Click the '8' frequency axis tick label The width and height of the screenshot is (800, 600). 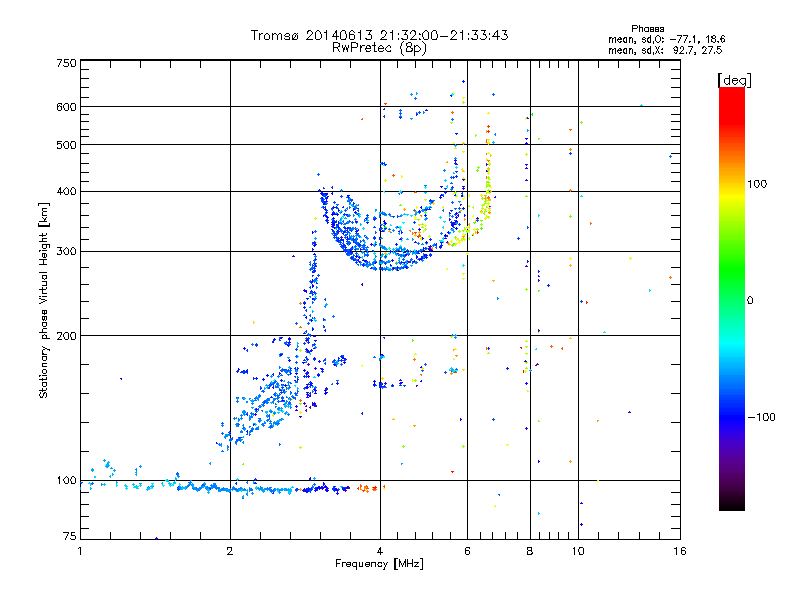click(x=530, y=551)
